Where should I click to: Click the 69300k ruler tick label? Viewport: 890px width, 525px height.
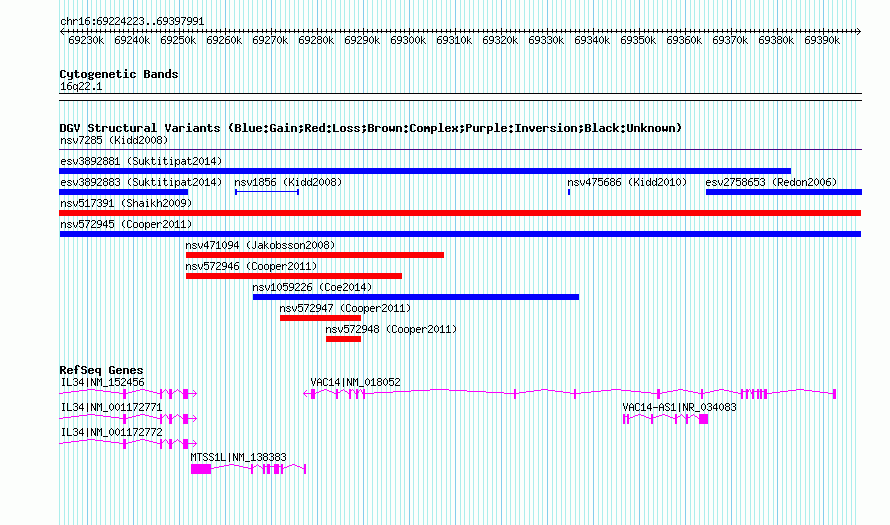[408, 41]
